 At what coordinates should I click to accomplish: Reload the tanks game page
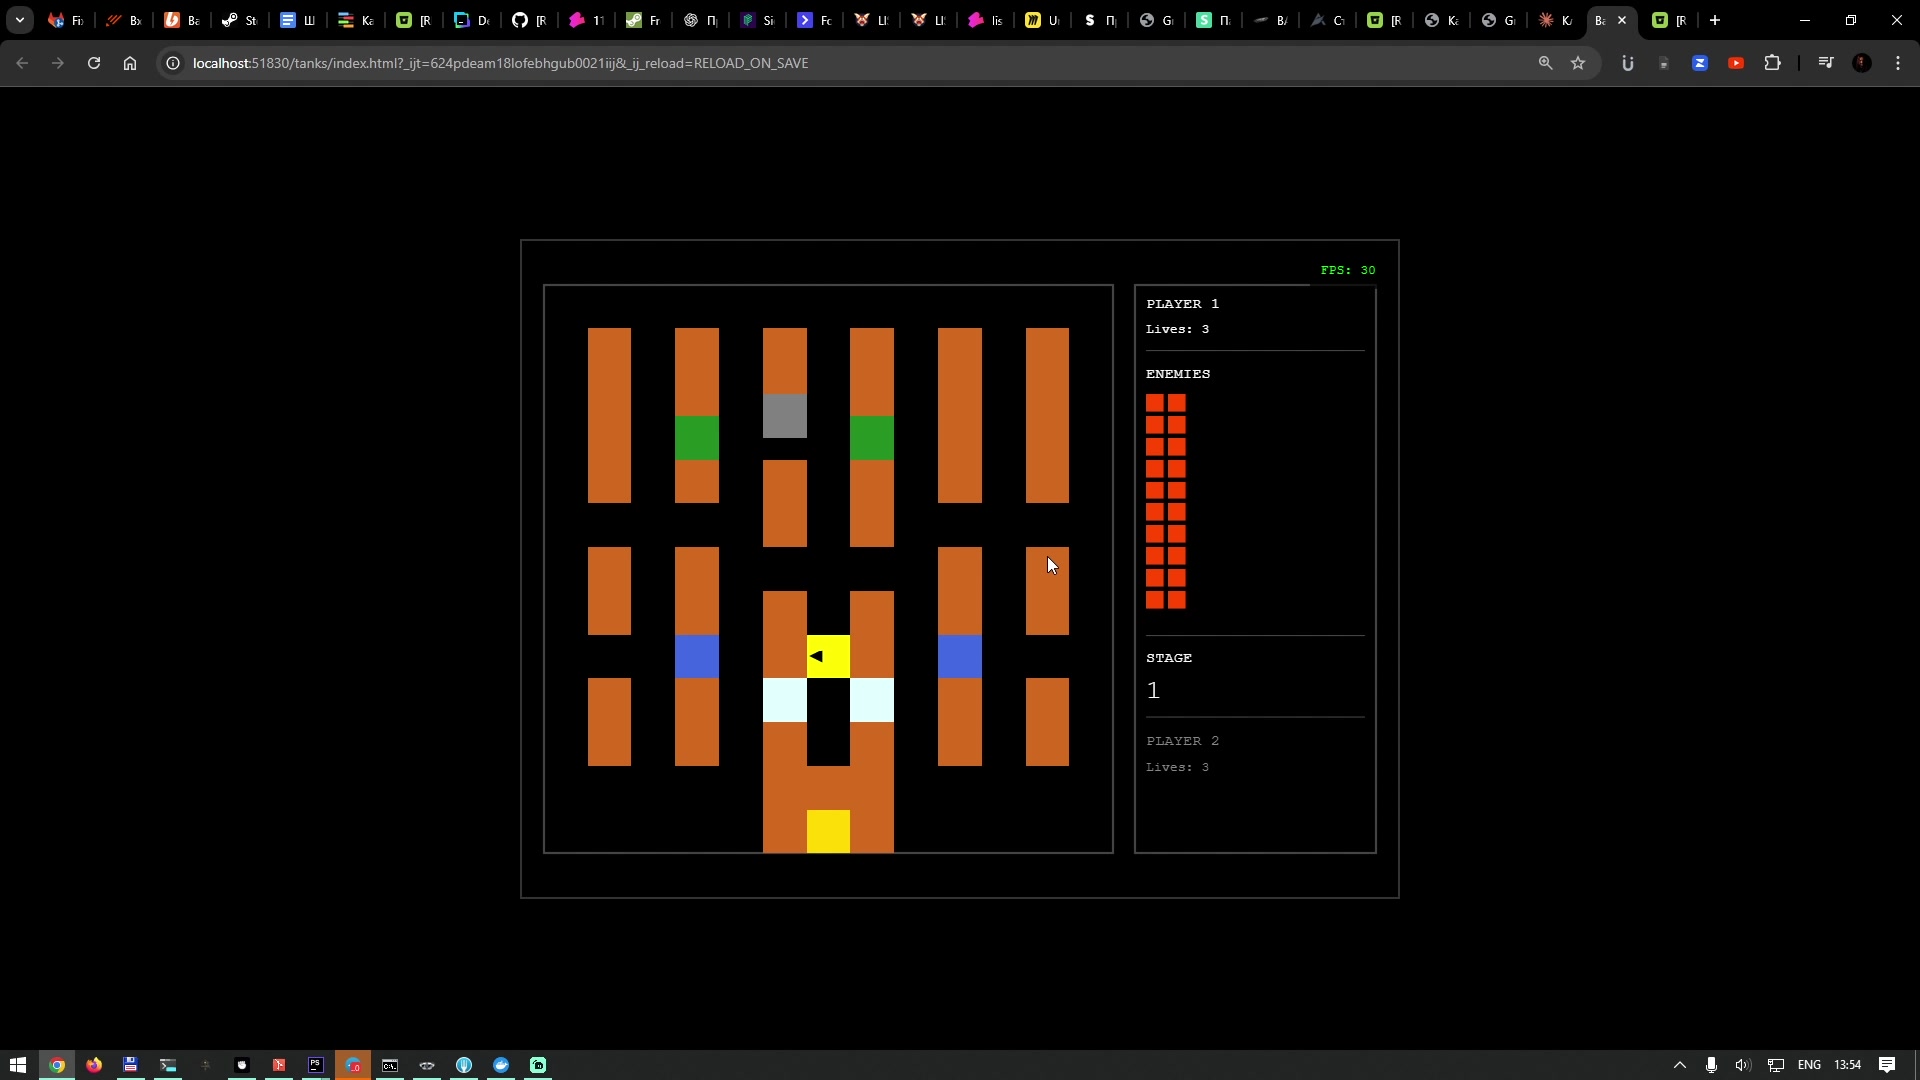click(x=94, y=63)
